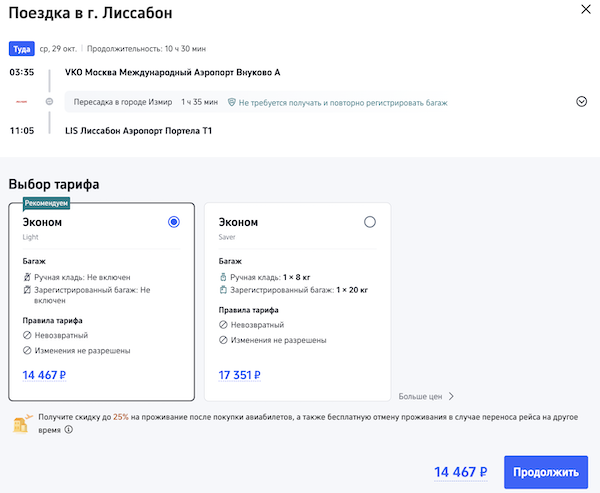The height and width of the screenshot is (493, 600).
Task: Expand flight details with the chevron
Action: click(x=581, y=101)
